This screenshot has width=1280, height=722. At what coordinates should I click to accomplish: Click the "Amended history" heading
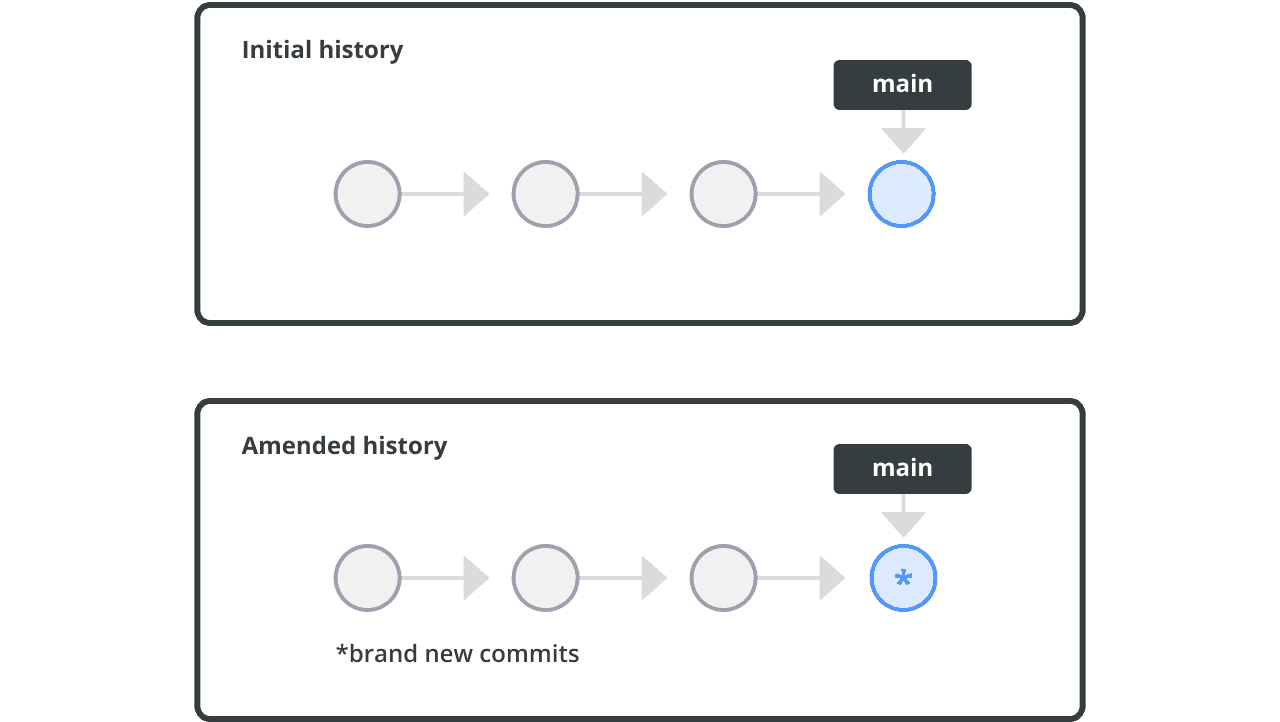tap(344, 446)
